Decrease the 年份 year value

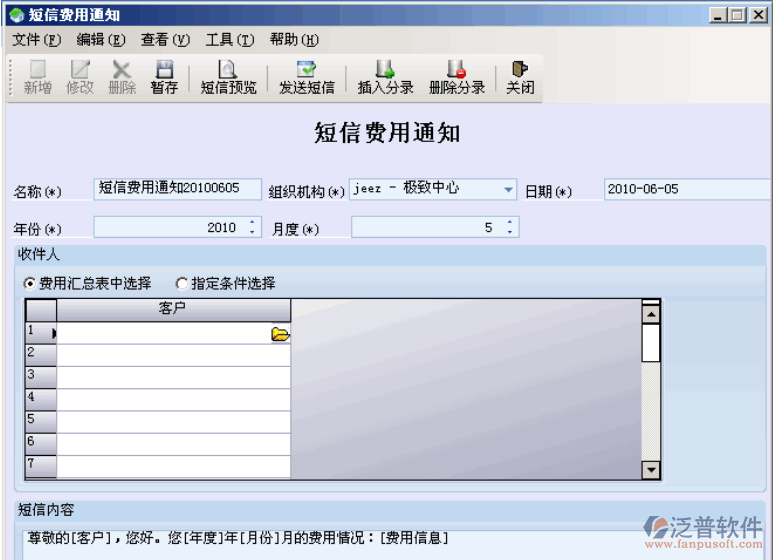pos(252,232)
